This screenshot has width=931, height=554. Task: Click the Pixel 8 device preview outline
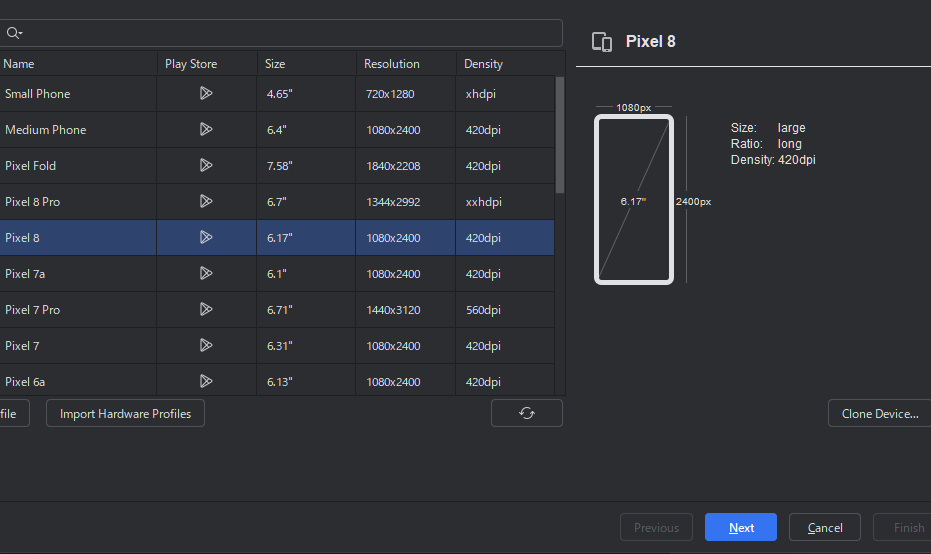[634, 200]
